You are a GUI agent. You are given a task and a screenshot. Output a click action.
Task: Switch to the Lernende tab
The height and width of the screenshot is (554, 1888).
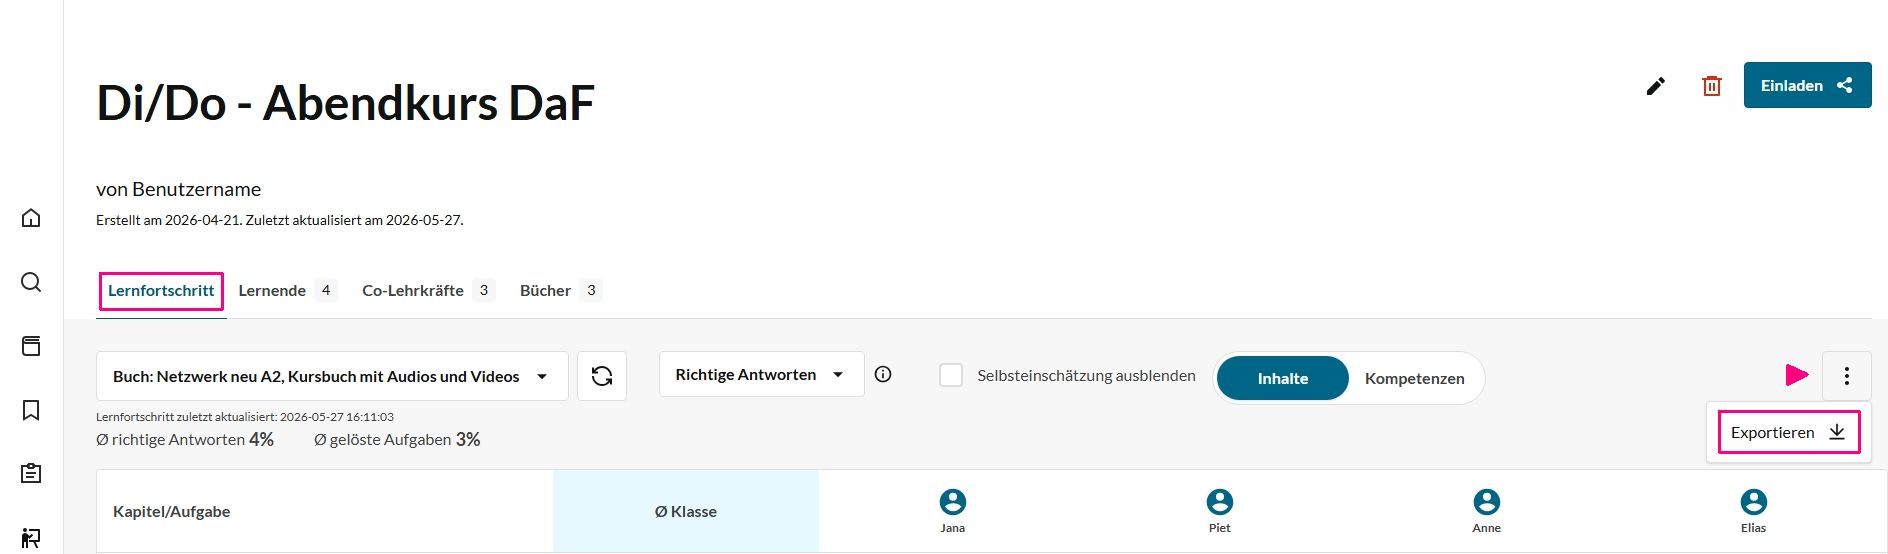point(287,290)
